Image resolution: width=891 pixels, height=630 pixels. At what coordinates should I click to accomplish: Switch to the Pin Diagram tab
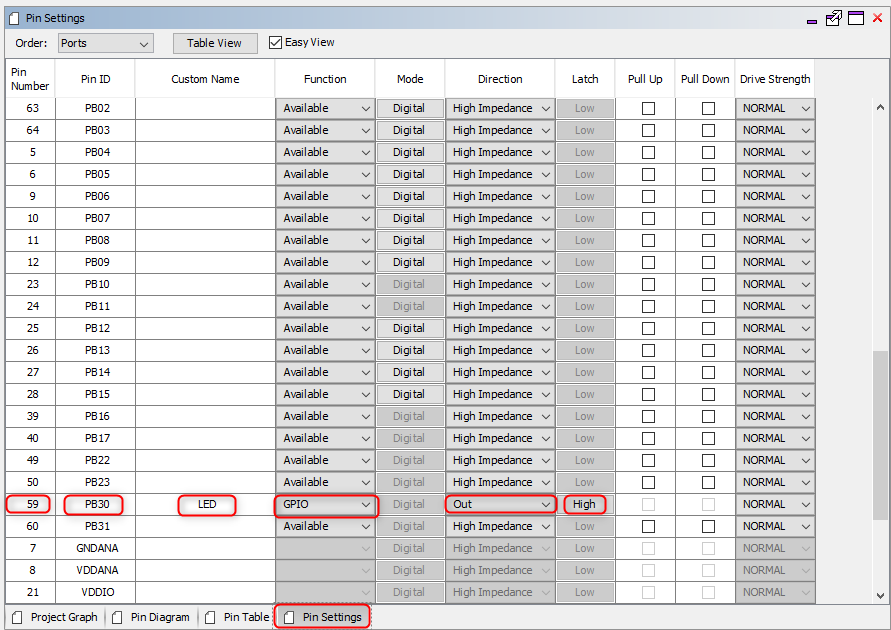(159, 617)
